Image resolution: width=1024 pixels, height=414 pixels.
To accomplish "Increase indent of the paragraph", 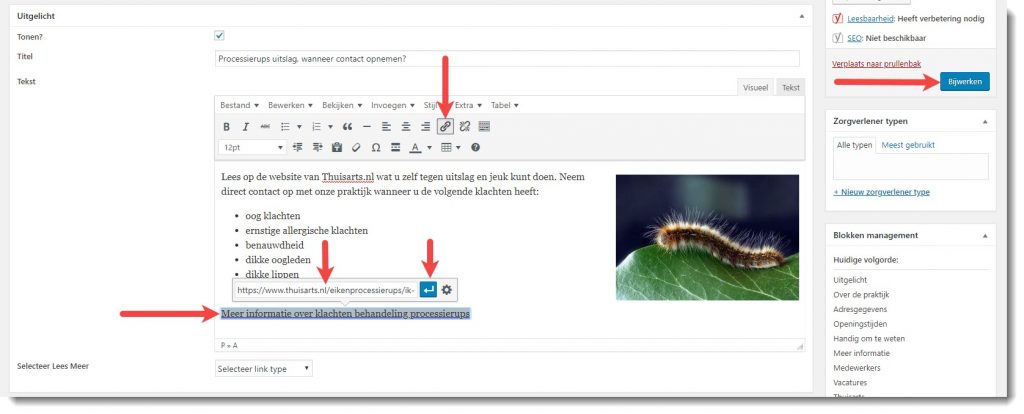I will point(317,148).
